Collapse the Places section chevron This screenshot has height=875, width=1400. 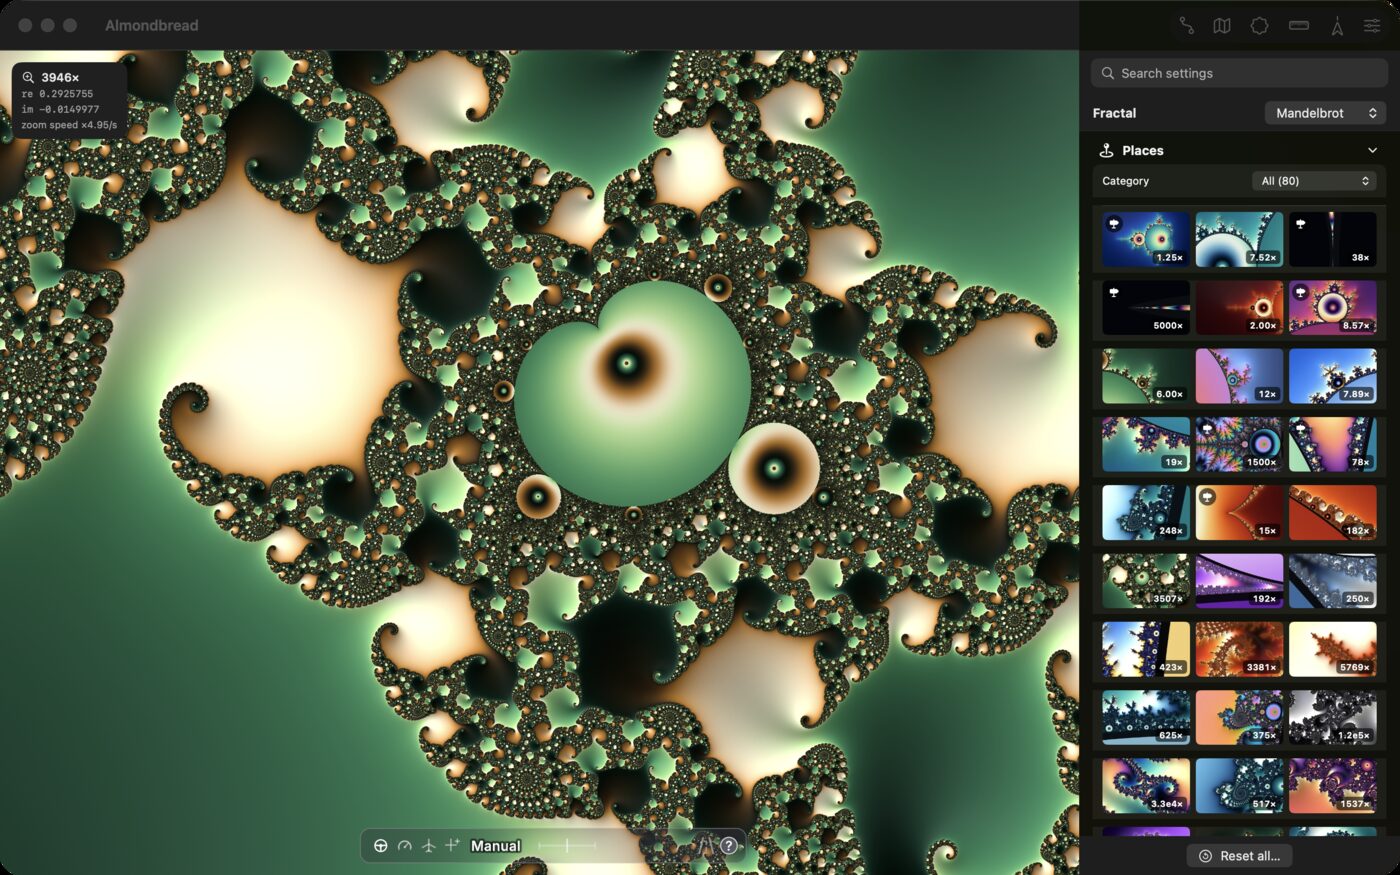[1372, 151]
